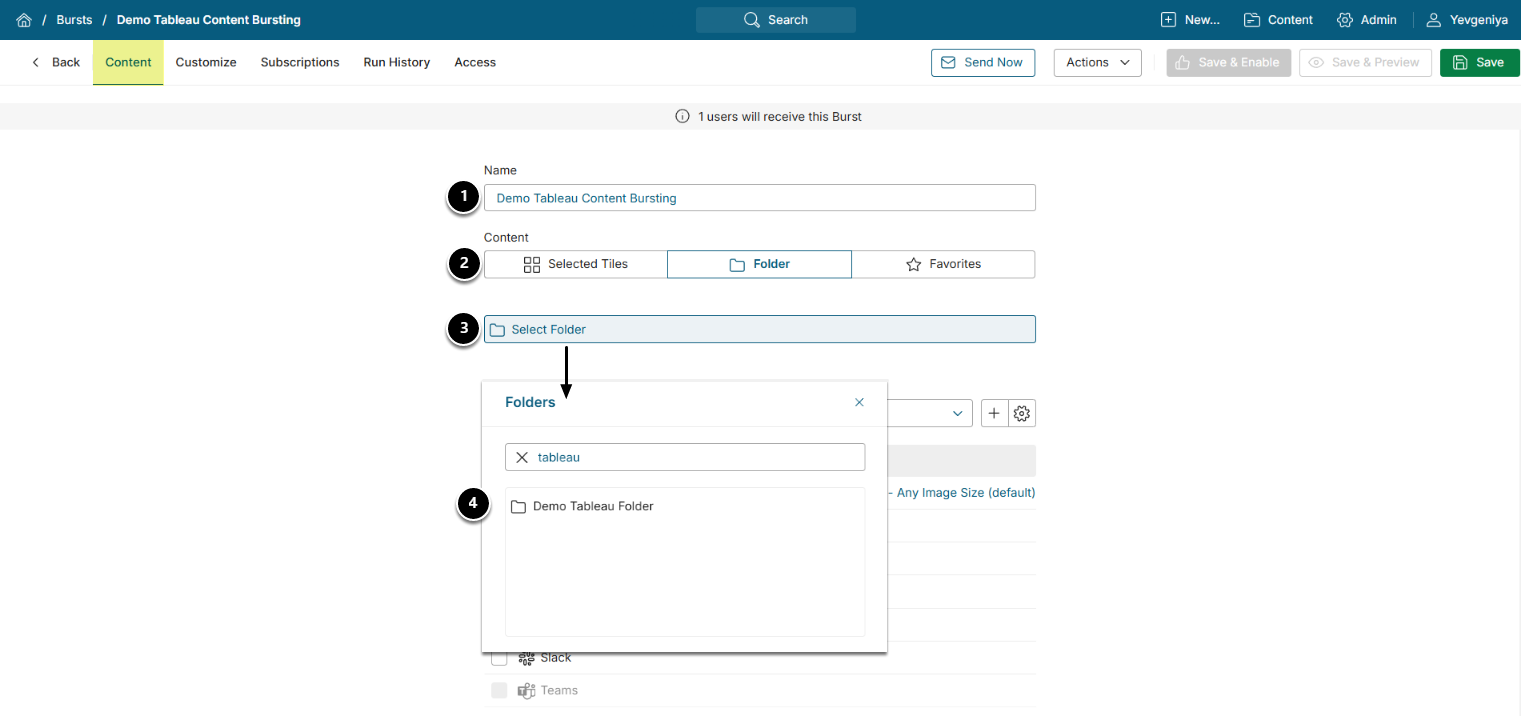Expand the dropdown behind Folders popup
The height and width of the screenshot is (716, 1521).
click(x=958, y=413)
